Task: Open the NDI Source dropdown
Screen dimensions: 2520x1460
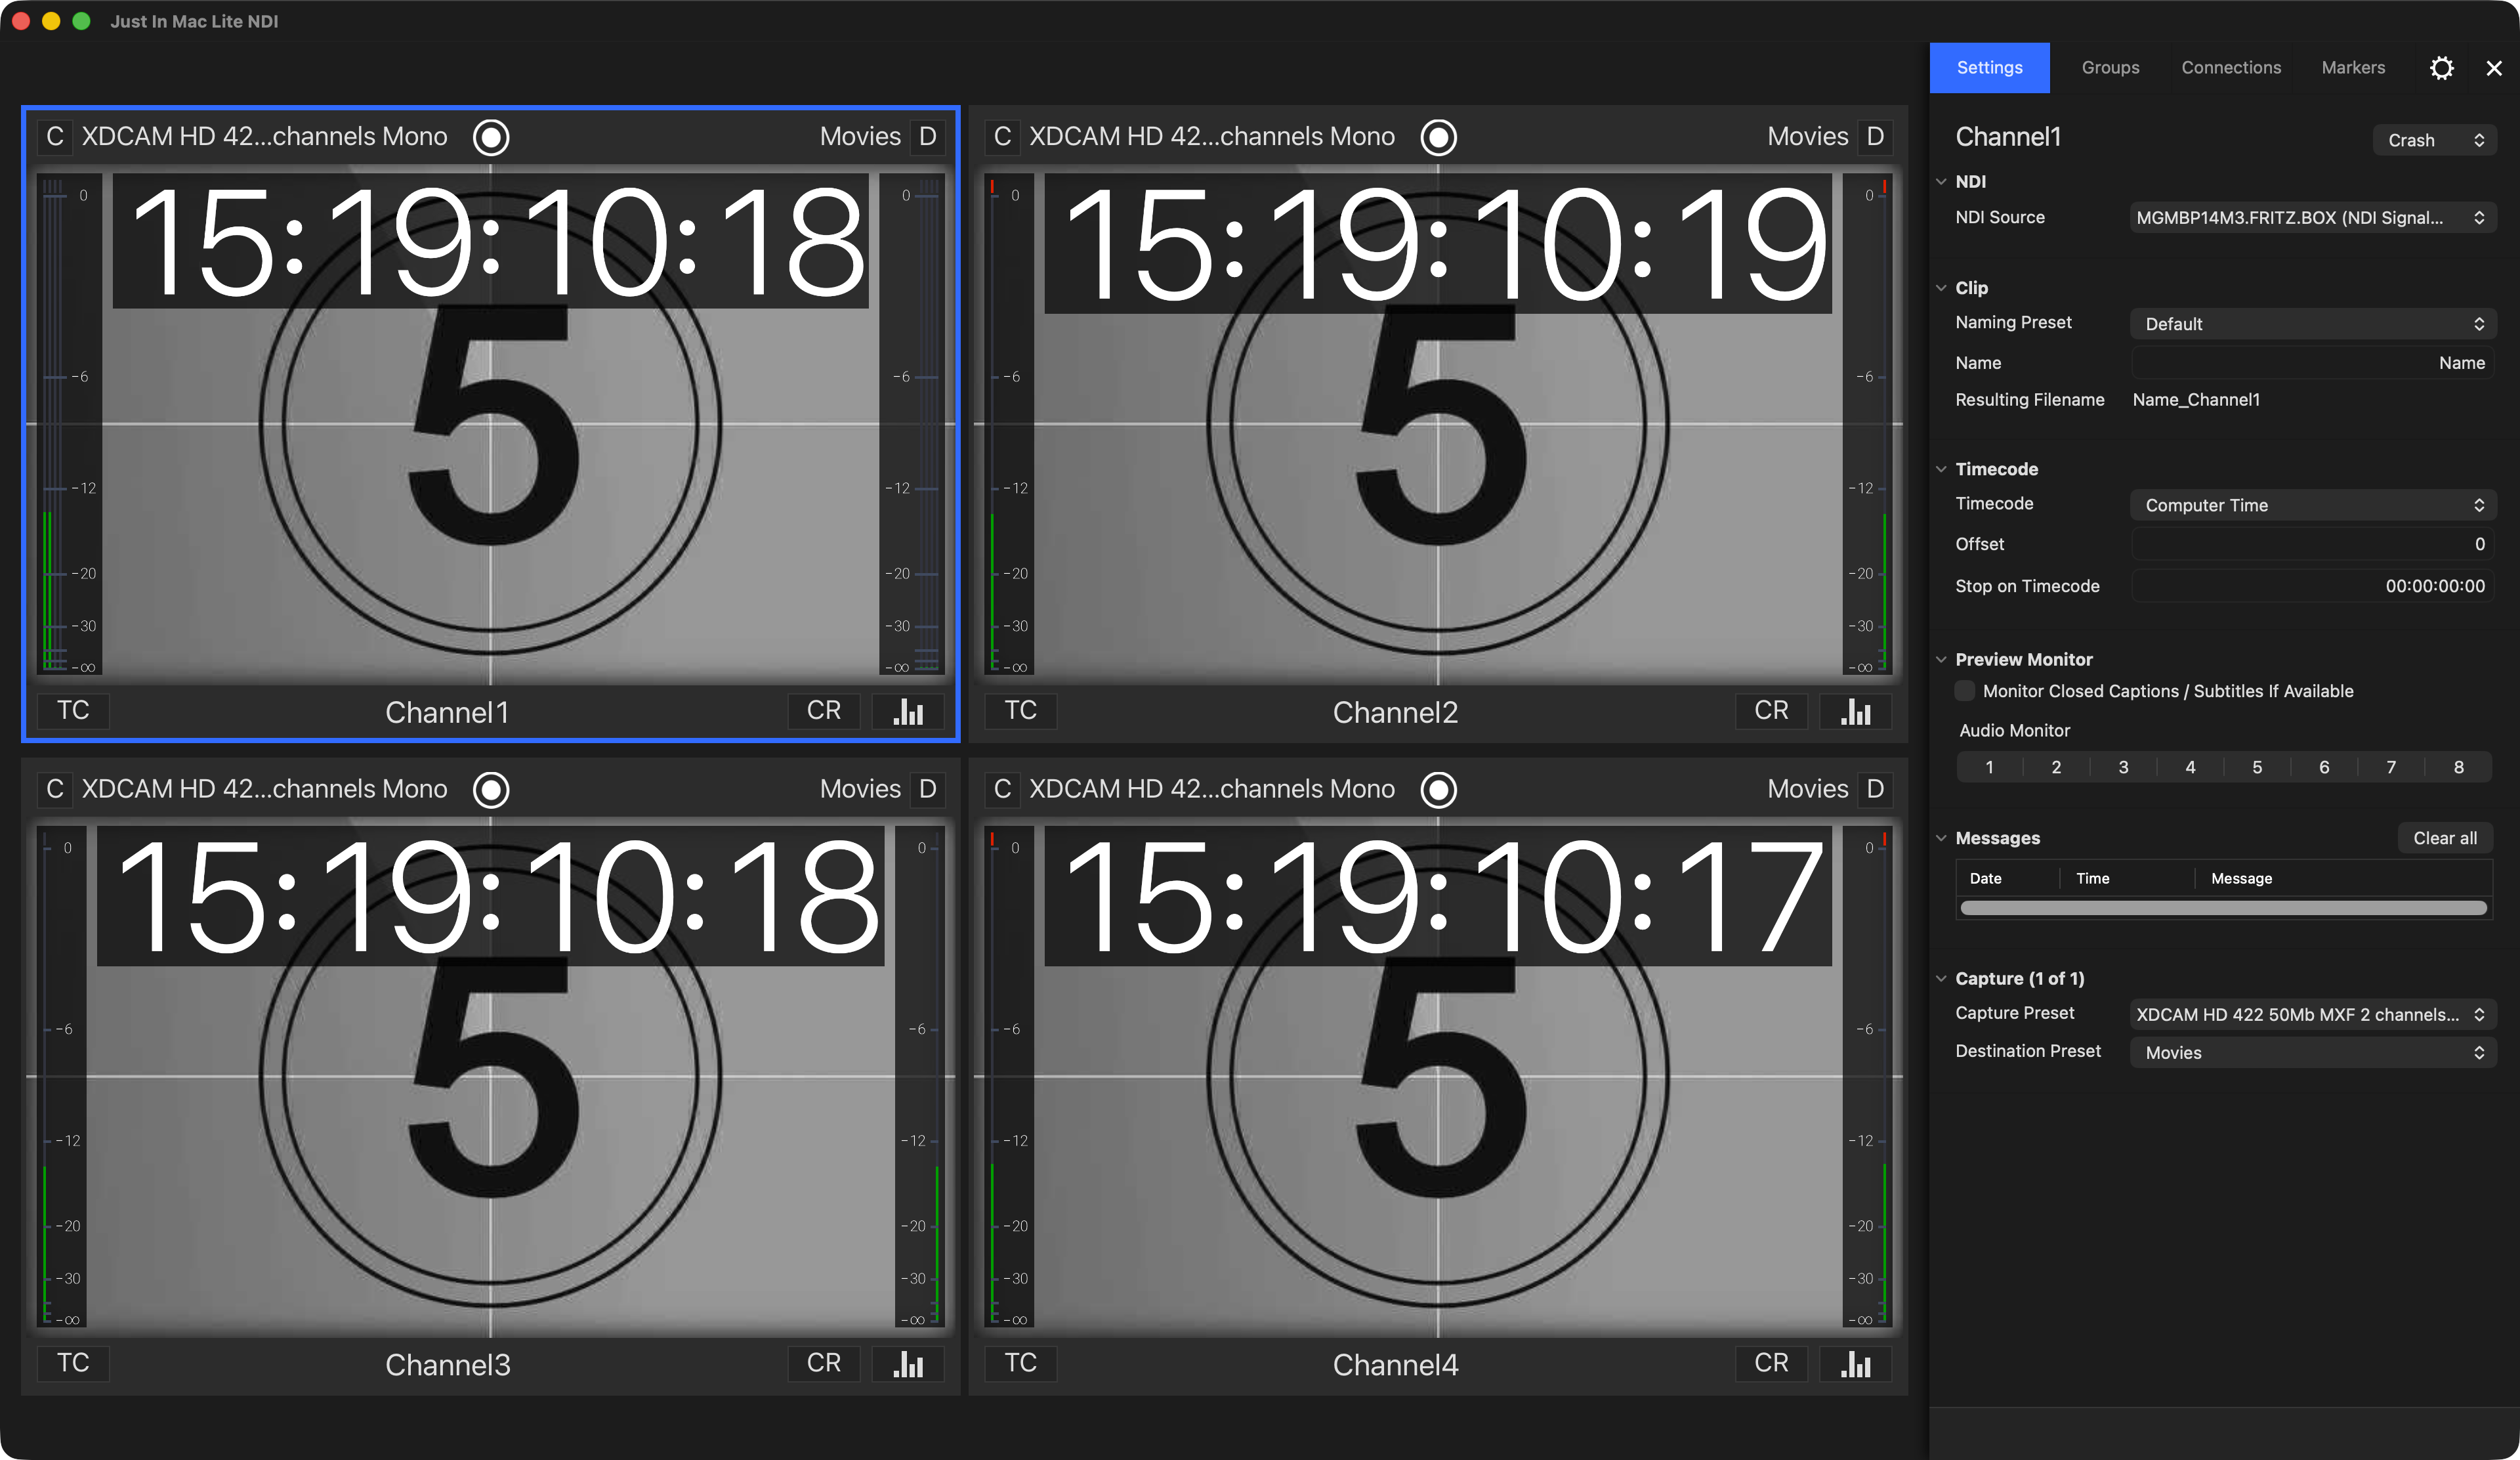Action: coord(2312,218)
